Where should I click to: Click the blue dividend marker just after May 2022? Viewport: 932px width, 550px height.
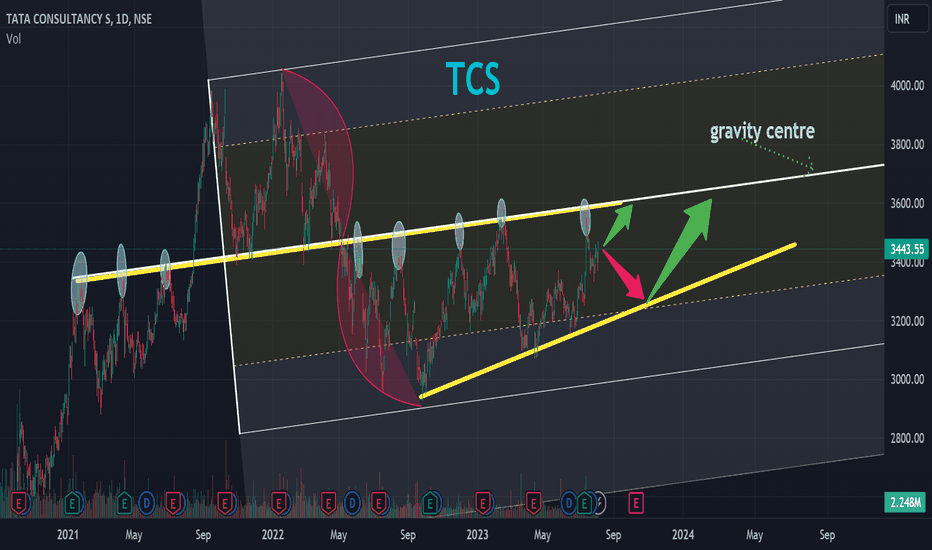pos(352,504)
